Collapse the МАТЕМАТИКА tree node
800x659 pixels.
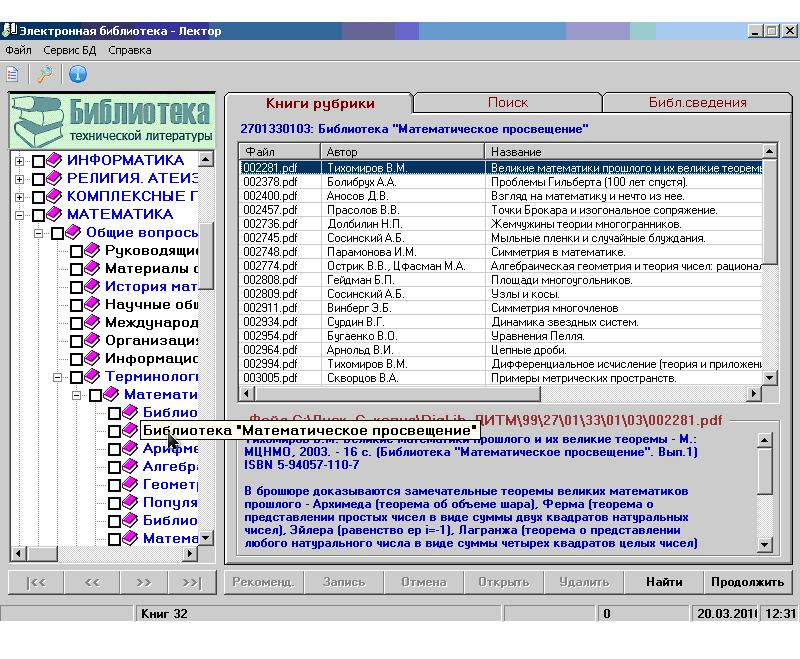pos(19,215)
